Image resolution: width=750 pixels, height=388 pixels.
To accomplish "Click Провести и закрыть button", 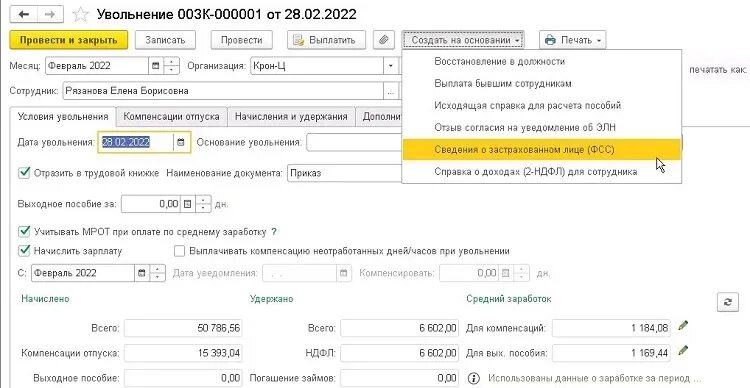I will pyautogui.click(x=69, y=40).
